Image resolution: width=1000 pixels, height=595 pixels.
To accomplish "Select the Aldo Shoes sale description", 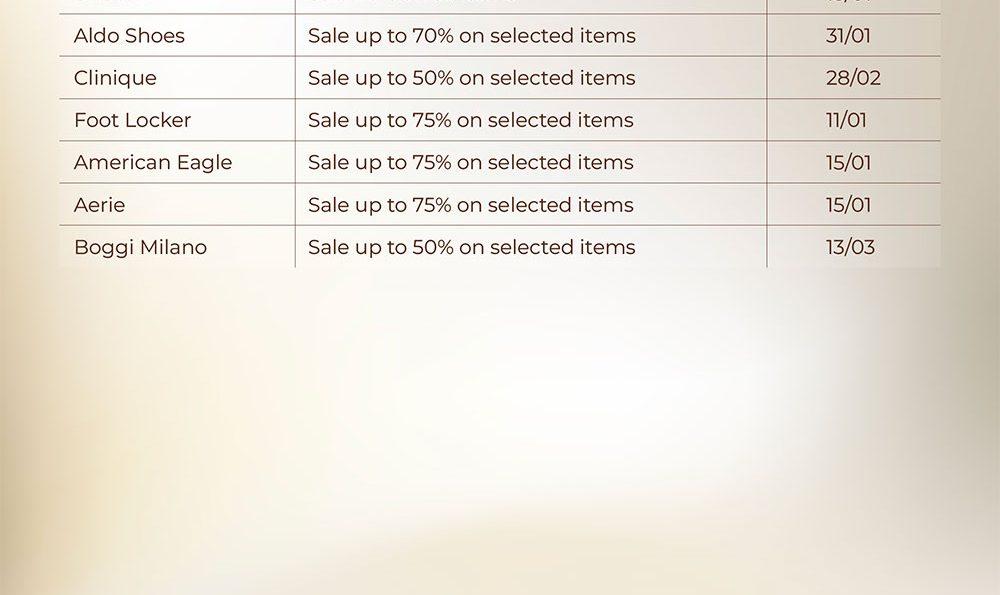I will pyautogui.click(x=471, y=36).
